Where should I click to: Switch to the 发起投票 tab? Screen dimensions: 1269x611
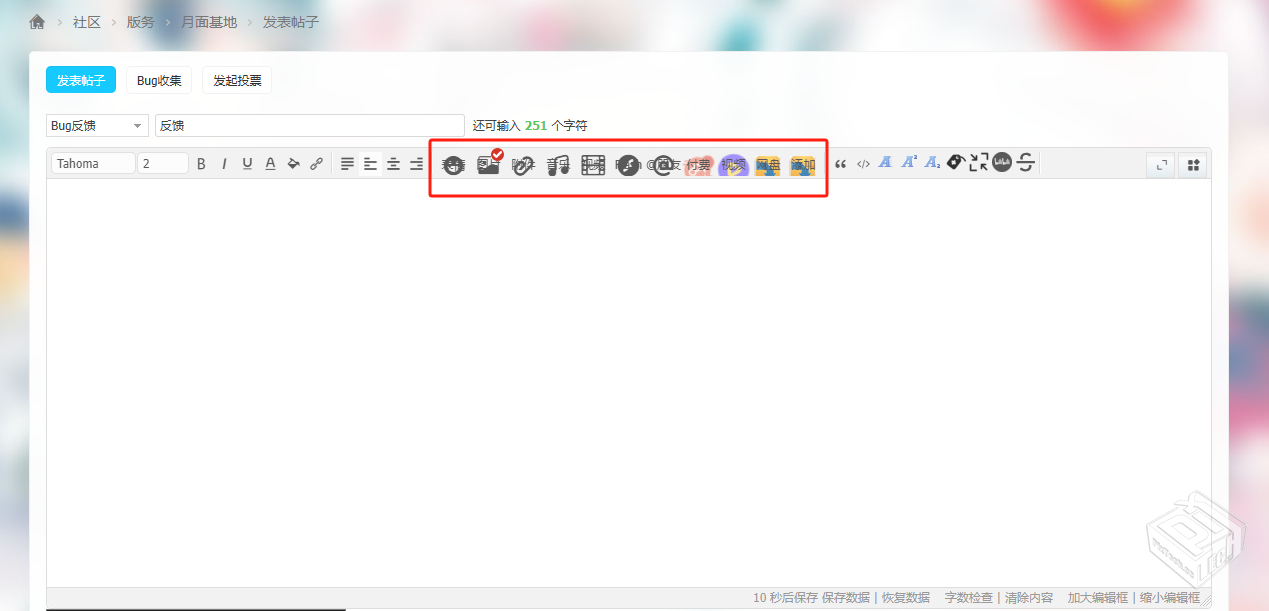click(237, 81)
